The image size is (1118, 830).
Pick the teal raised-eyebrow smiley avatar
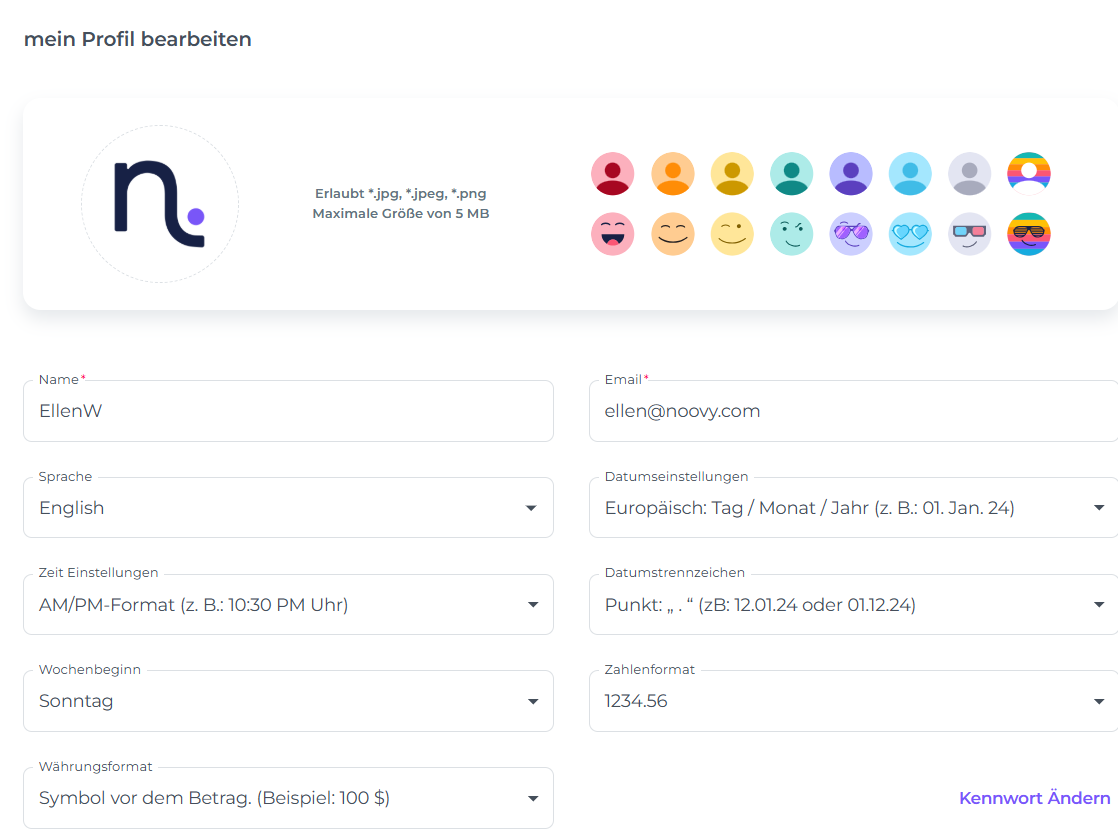[x=791, y=234]
